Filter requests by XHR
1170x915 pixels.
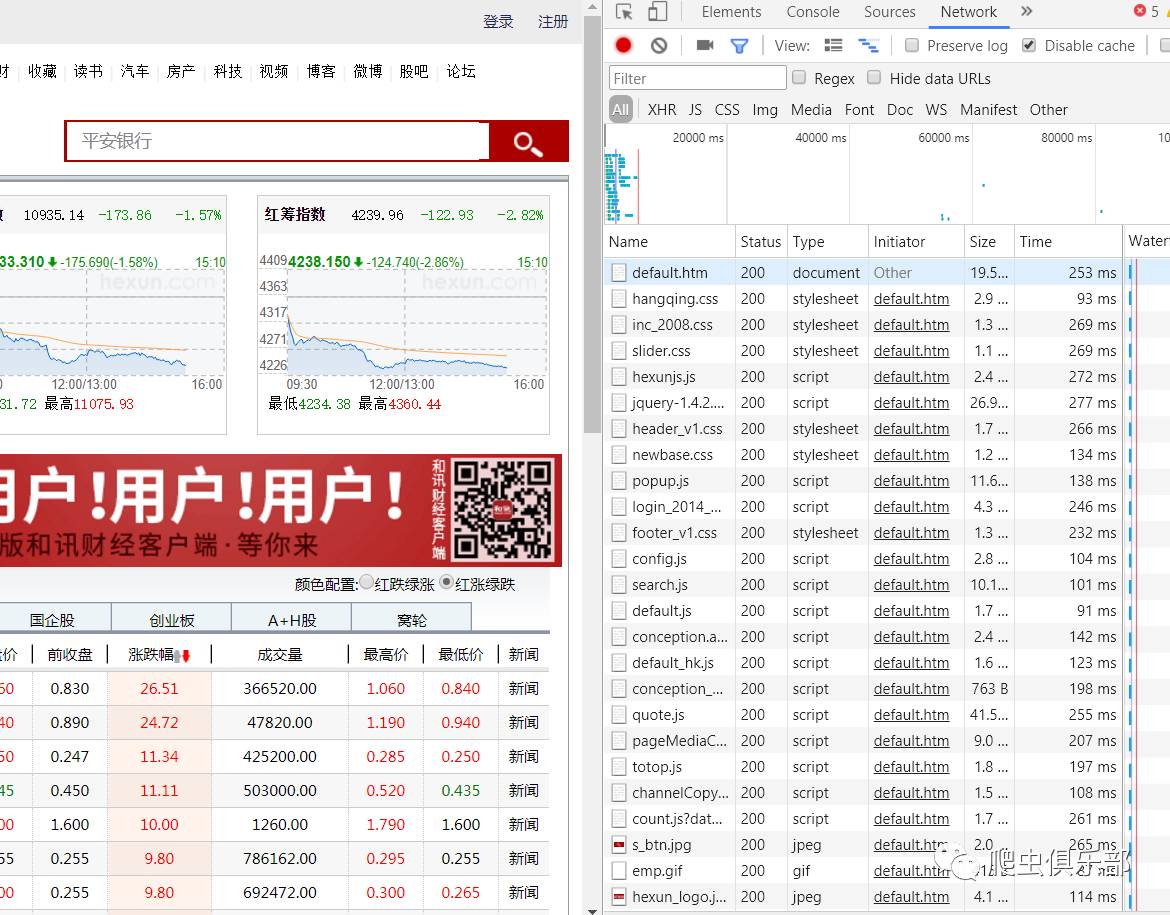pos(662,110)
